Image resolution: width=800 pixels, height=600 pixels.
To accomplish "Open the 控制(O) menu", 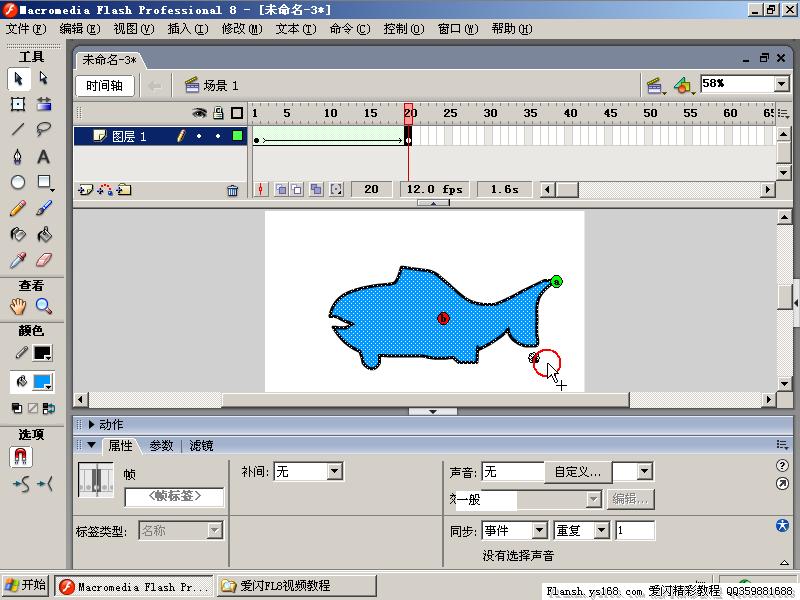I will [404, 29].
